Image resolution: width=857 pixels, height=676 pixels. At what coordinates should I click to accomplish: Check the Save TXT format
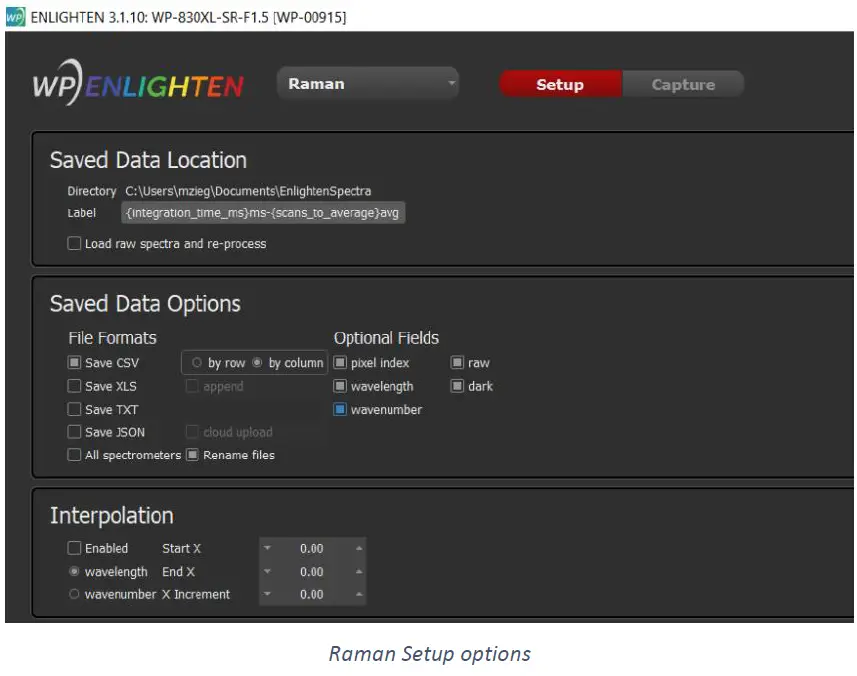tap(75, 409)
